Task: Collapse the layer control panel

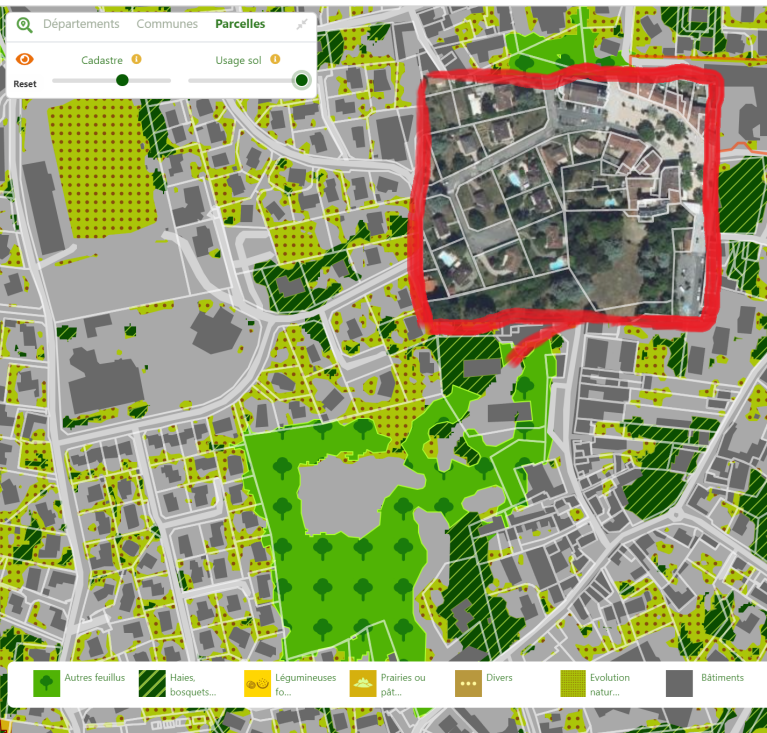Action: coord(302,25)
